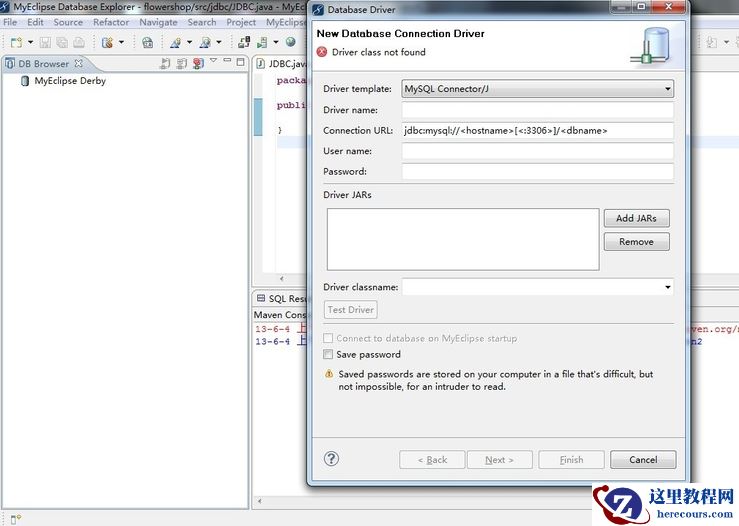This screenshot has height=526, width=739.
Task: Open the New wizard dropdown arrow
Action: 31,42
